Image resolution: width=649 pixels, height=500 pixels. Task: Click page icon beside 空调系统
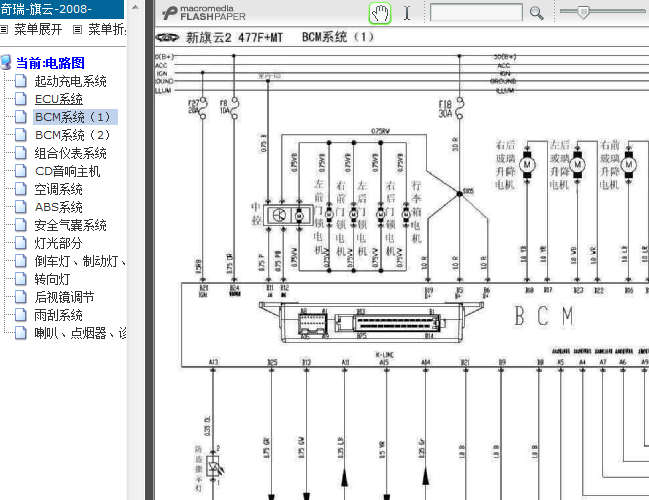click(21, 189)
